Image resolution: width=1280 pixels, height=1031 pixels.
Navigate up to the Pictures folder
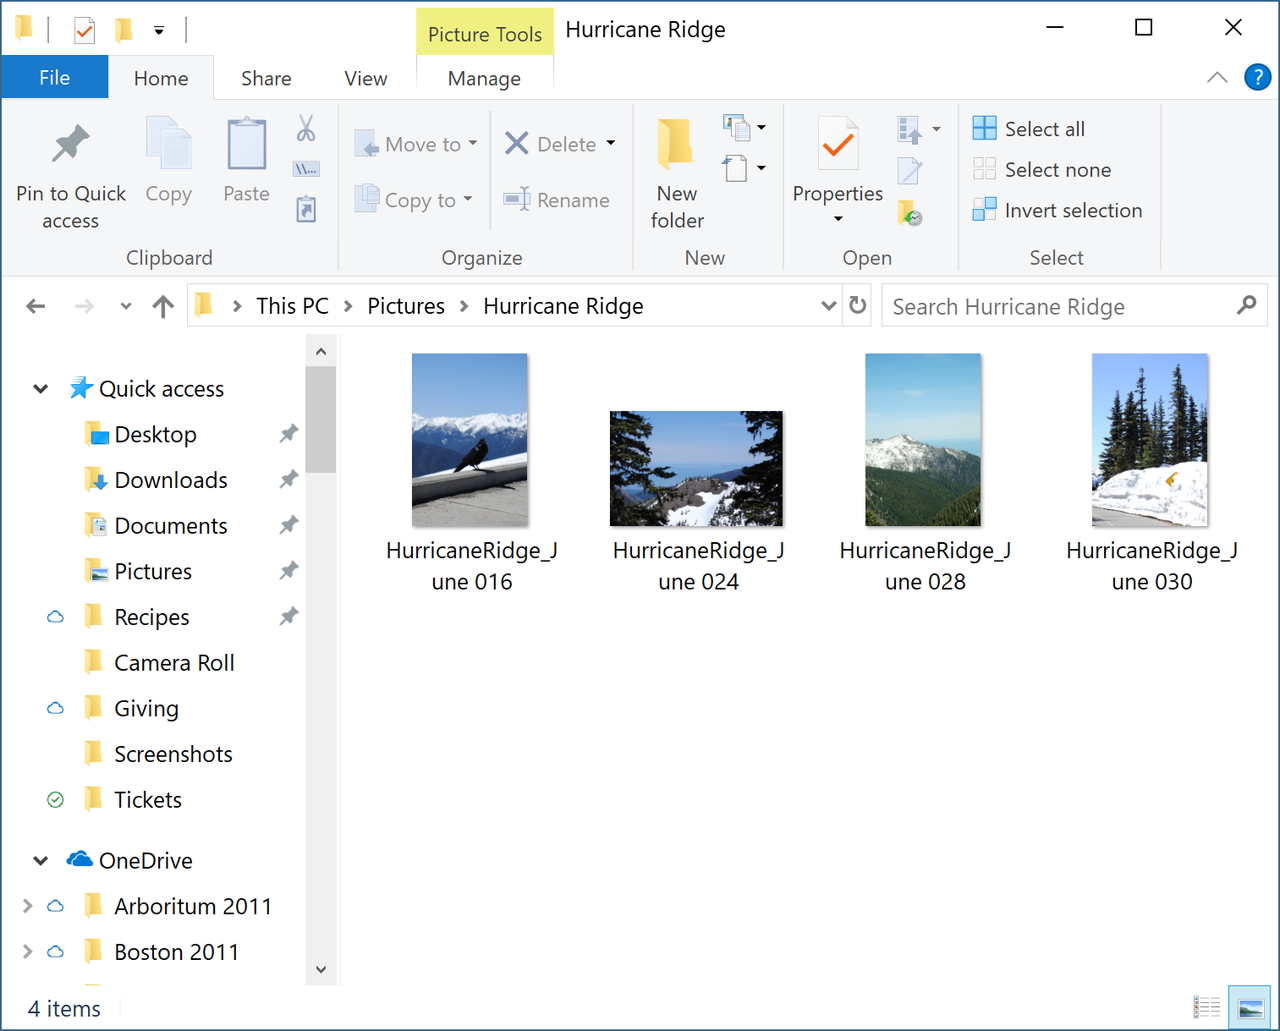tap(162, 306)
